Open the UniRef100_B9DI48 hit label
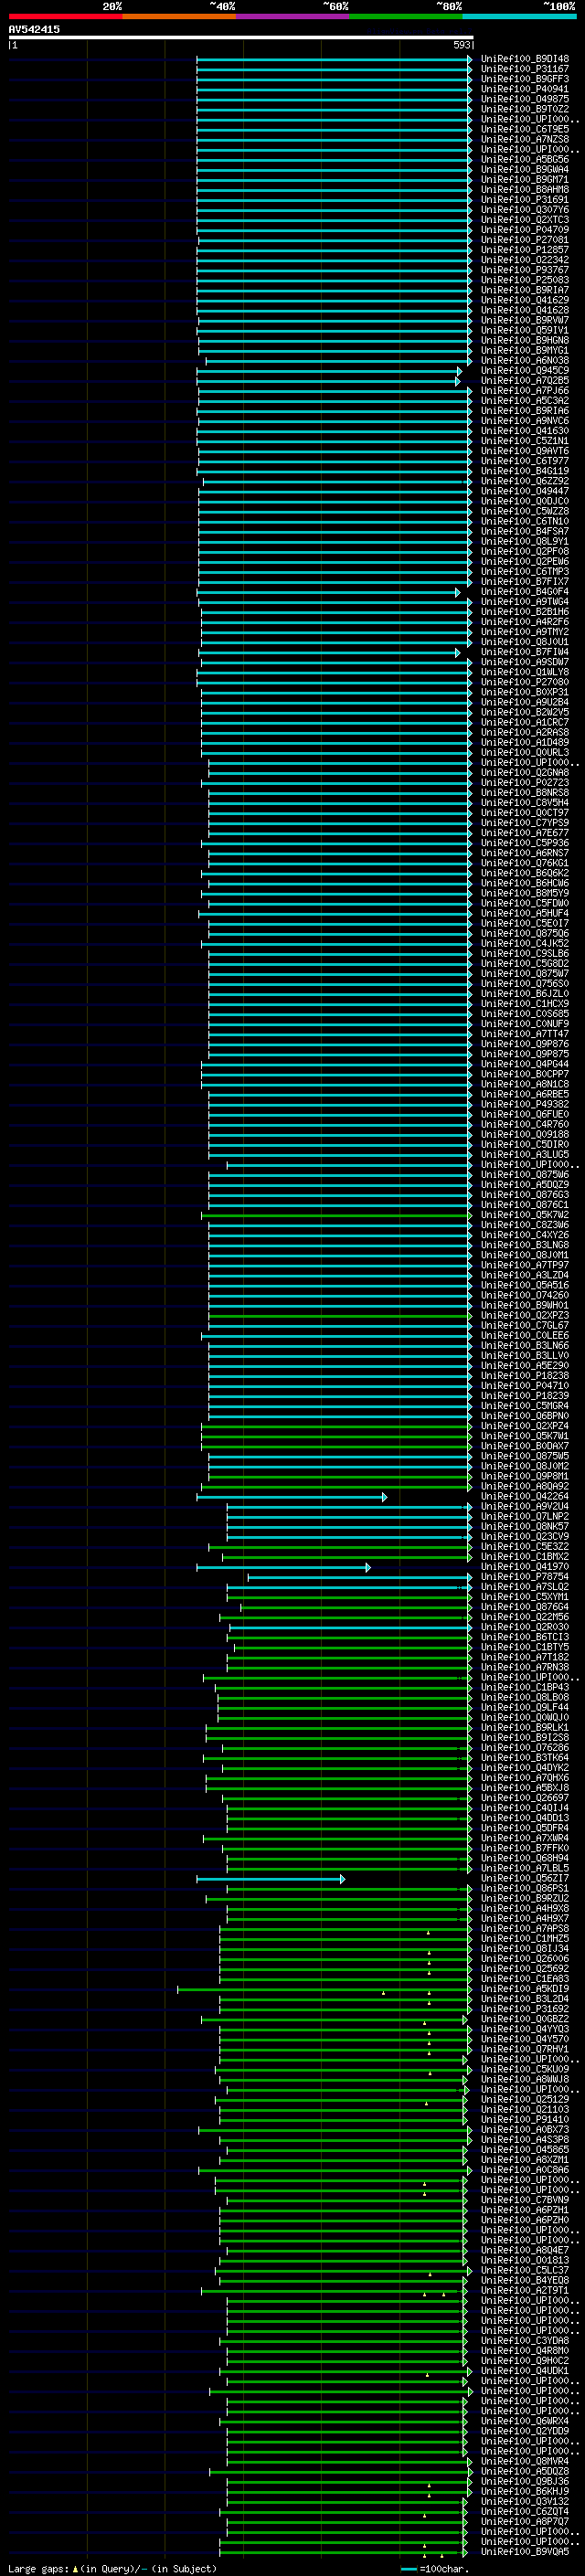 [525, 59]
